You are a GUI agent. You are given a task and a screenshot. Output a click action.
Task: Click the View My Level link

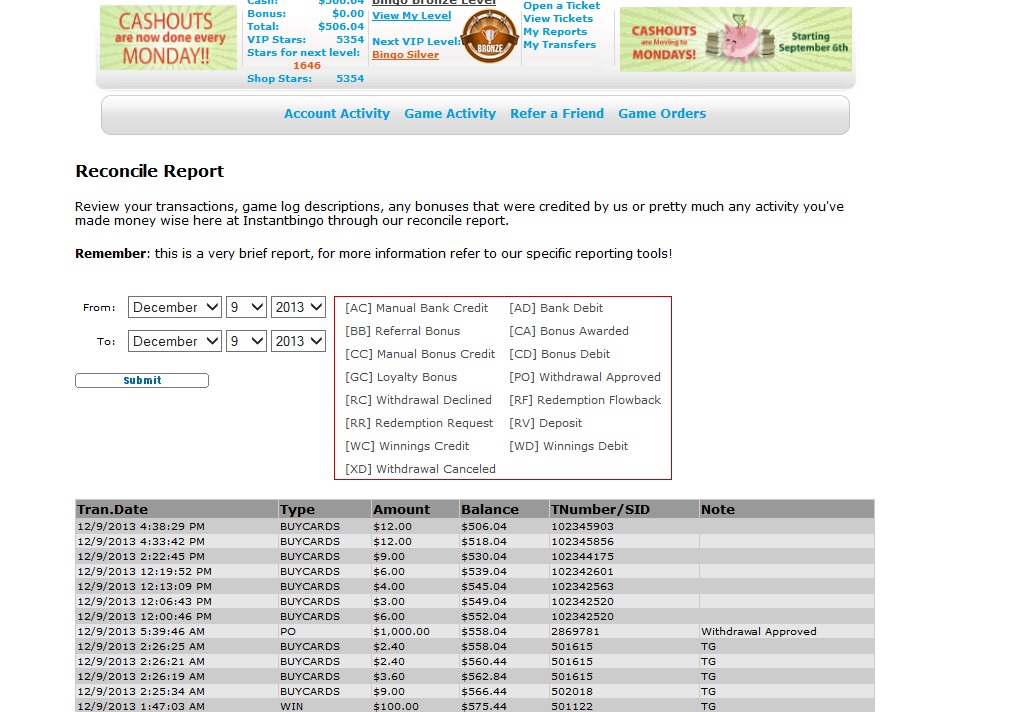411,16
